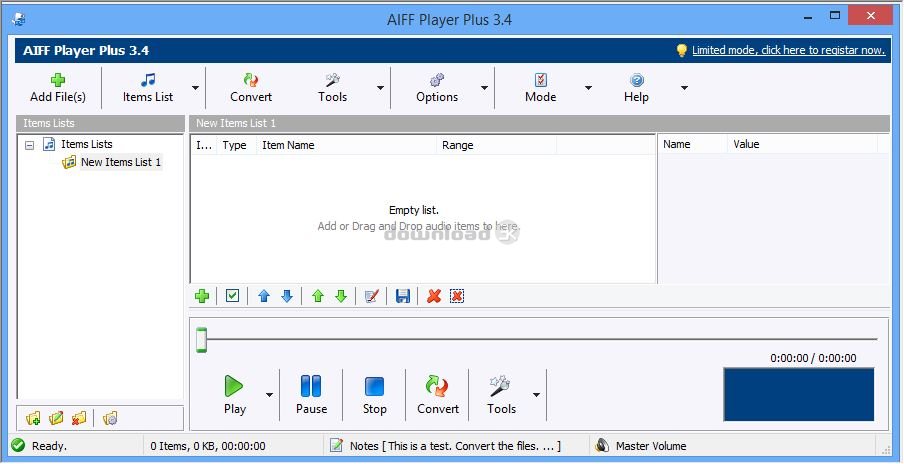Click the red X delete item icon
This screenshot has height=464, width=904.
click(x=434, y=296)
